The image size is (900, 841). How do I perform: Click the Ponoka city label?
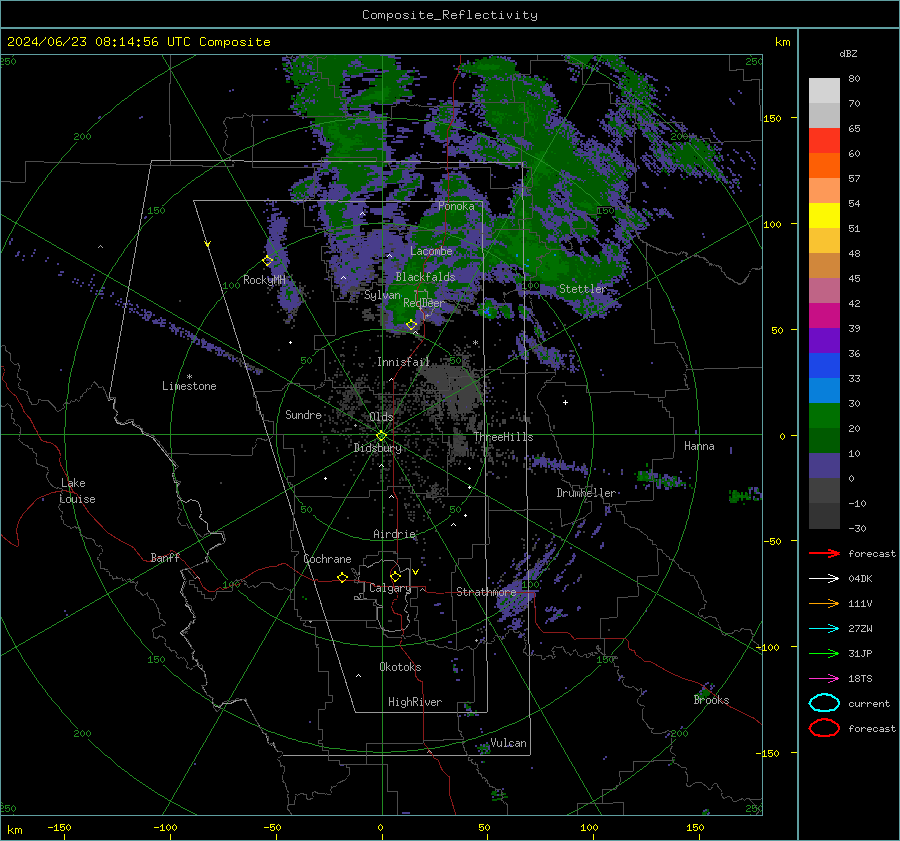(456, 206)
